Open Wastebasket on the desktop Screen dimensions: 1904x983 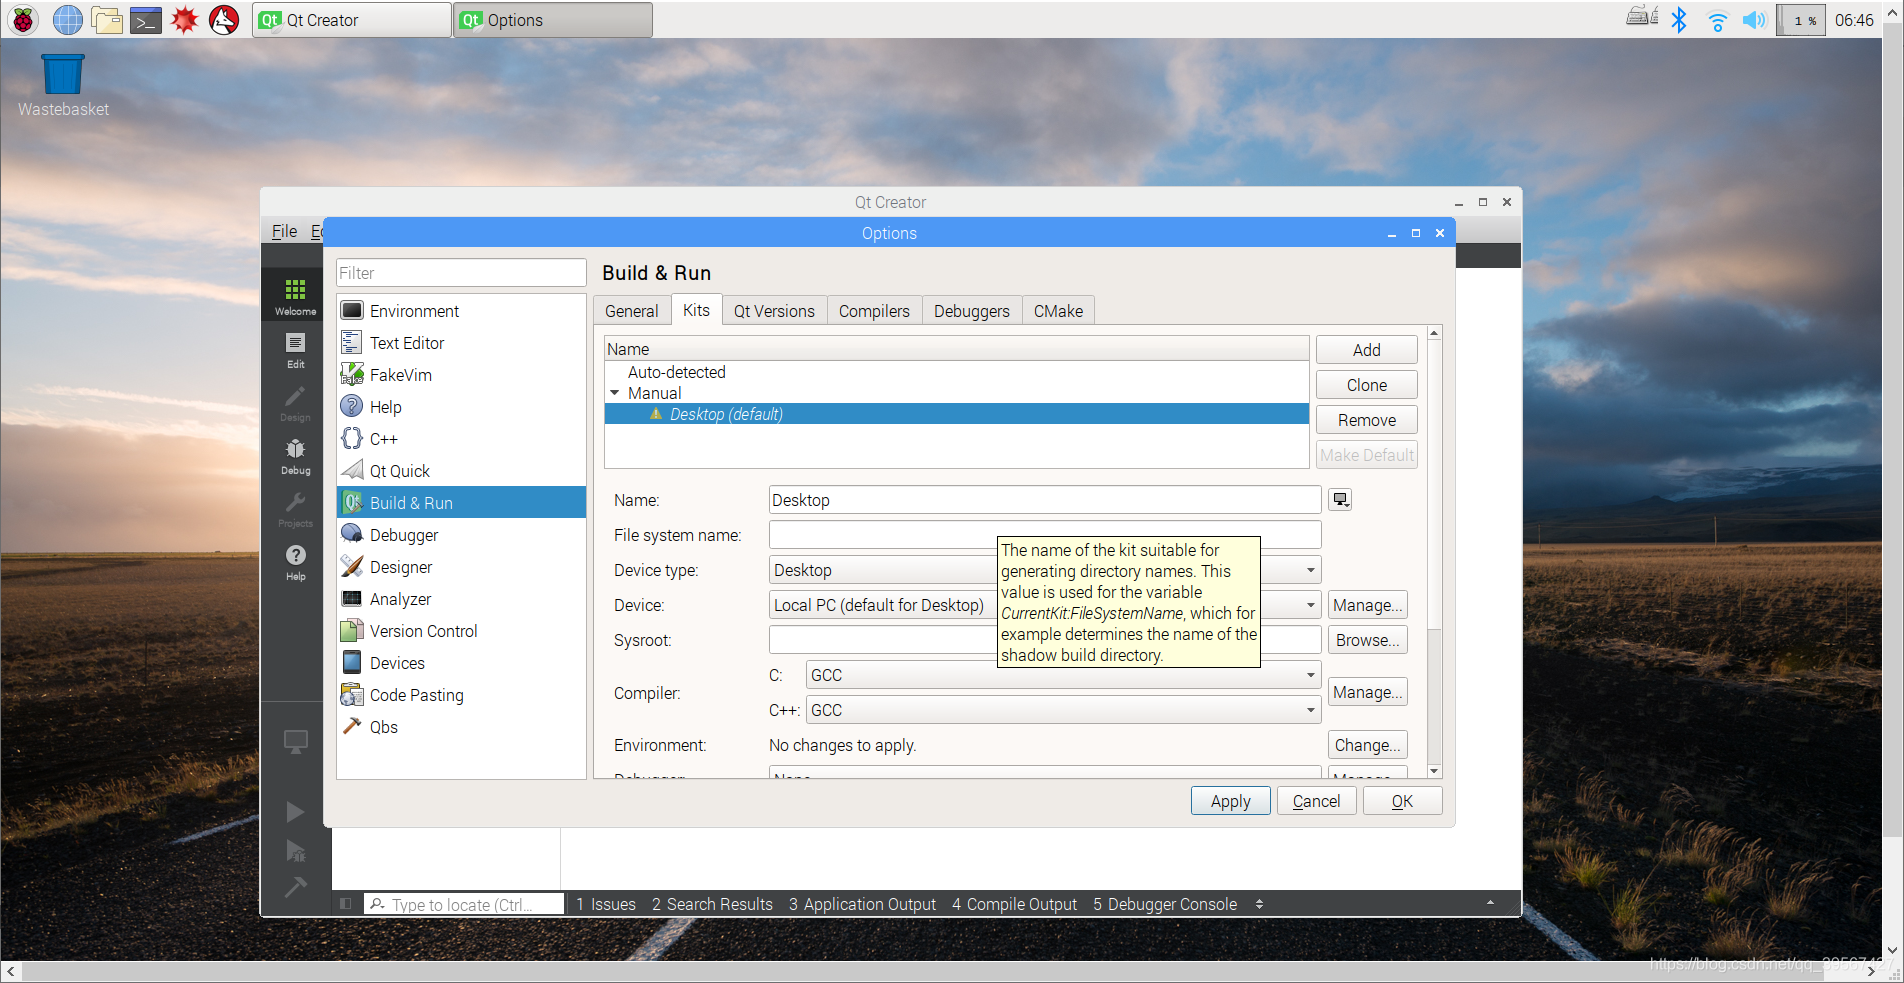(x=63, y=86)
